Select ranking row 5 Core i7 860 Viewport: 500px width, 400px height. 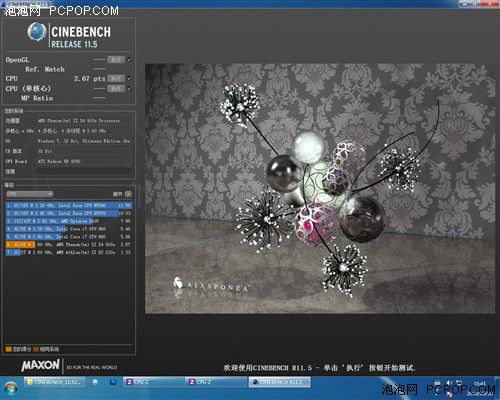click(69, 237)
